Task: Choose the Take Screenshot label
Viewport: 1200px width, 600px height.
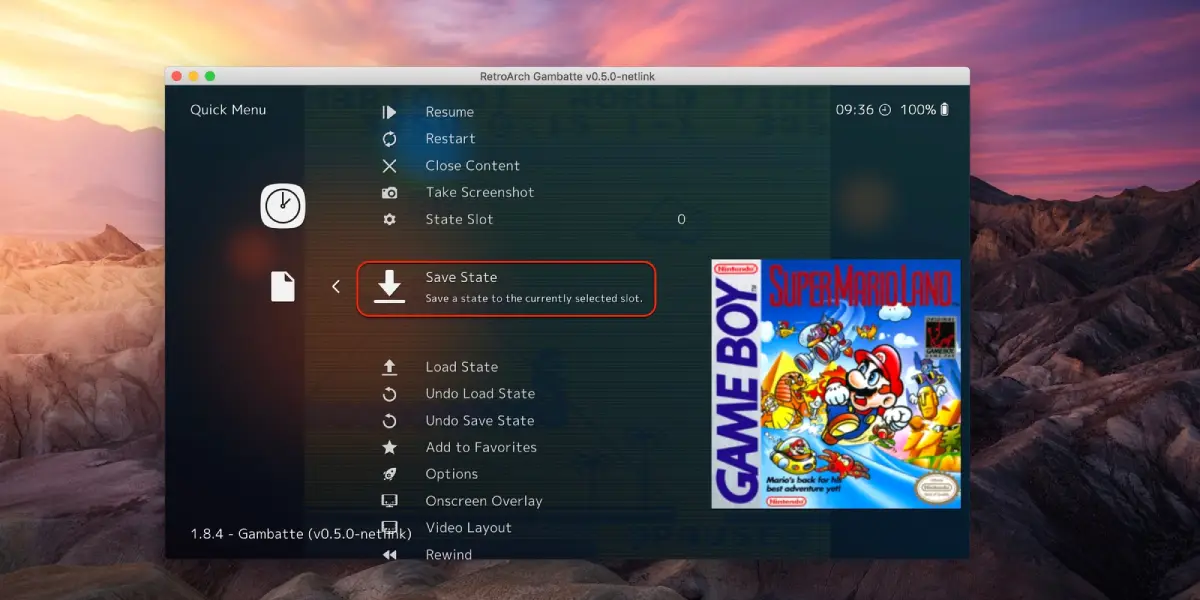Action: [480, 193]
